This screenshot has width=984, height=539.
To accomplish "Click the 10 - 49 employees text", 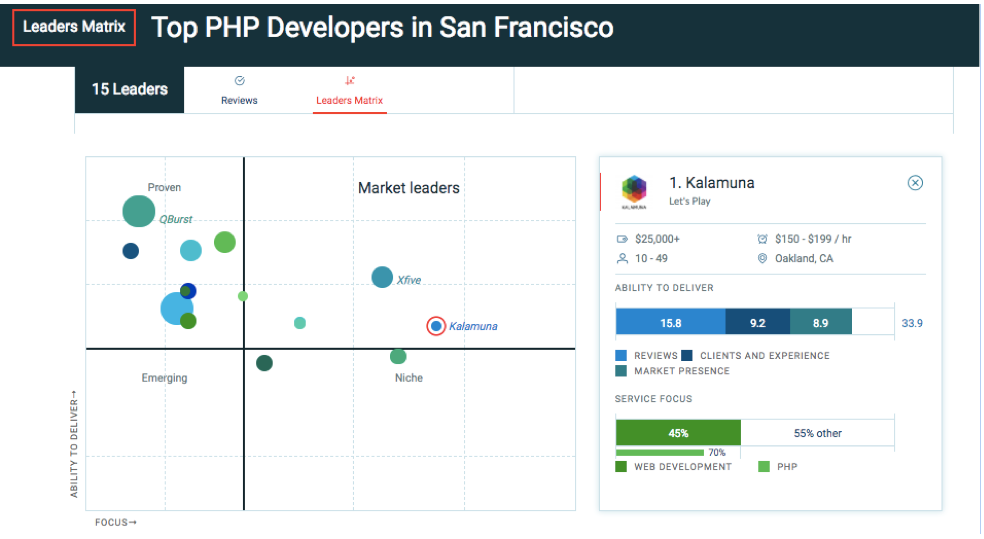I will (651, 259).
